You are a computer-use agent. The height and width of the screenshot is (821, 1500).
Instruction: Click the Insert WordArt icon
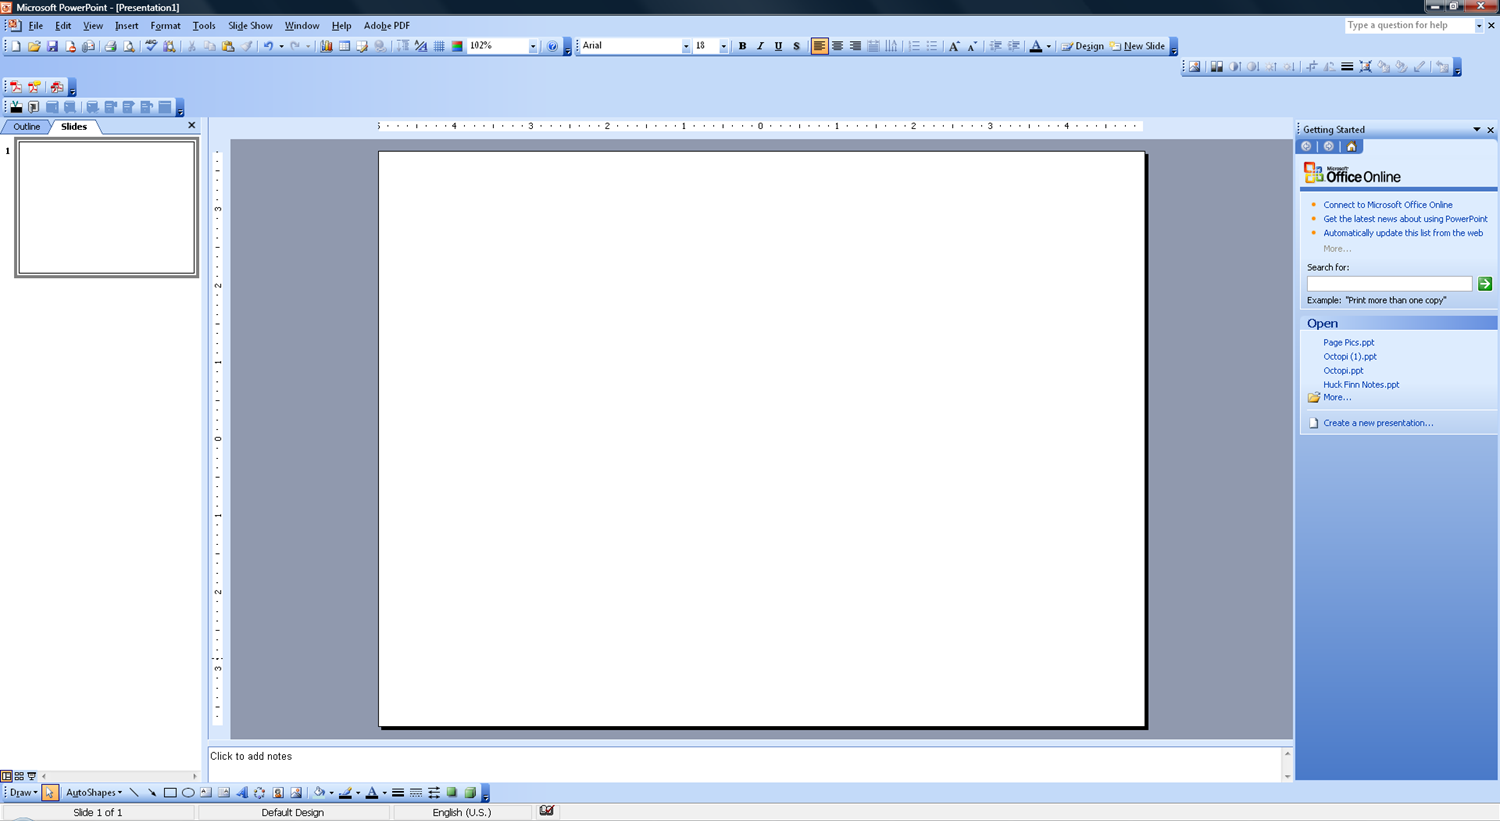[243, 792]
